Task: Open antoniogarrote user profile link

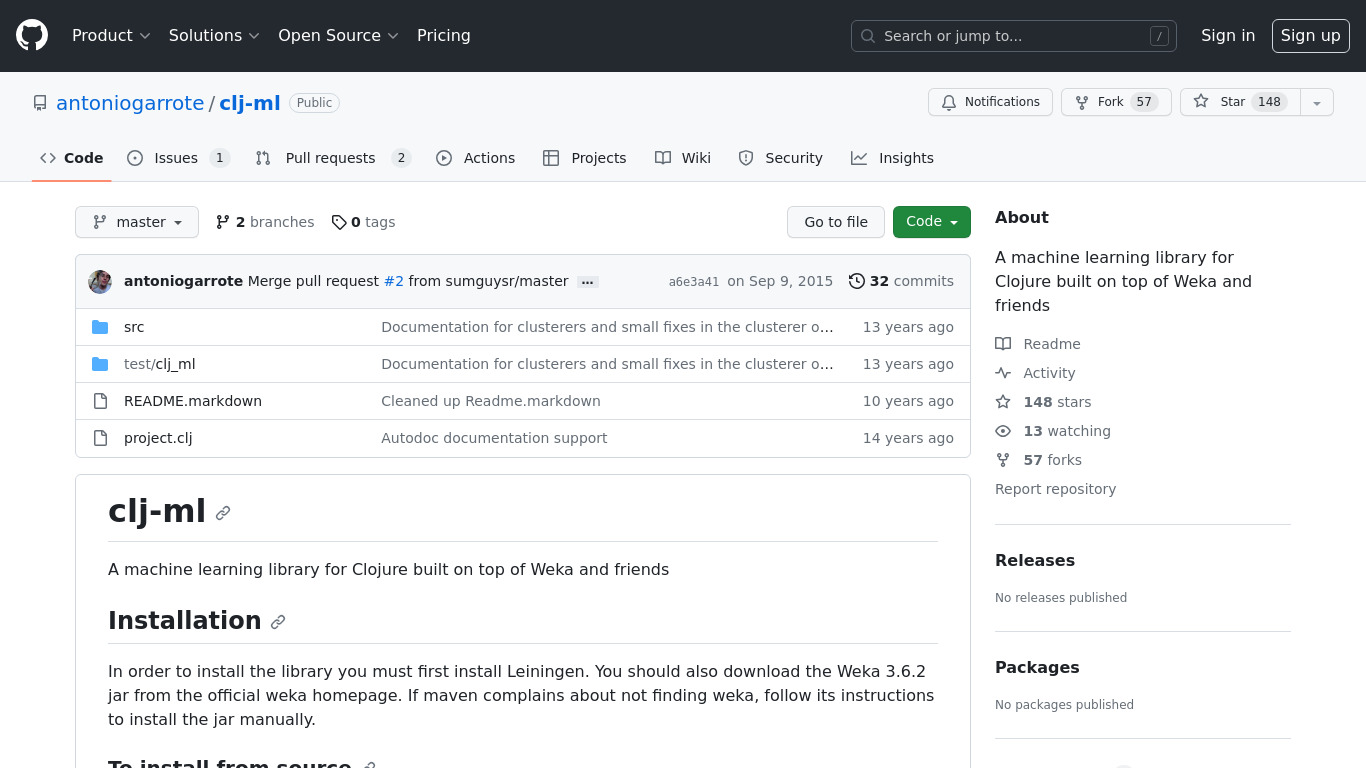Action: (130, 103)
